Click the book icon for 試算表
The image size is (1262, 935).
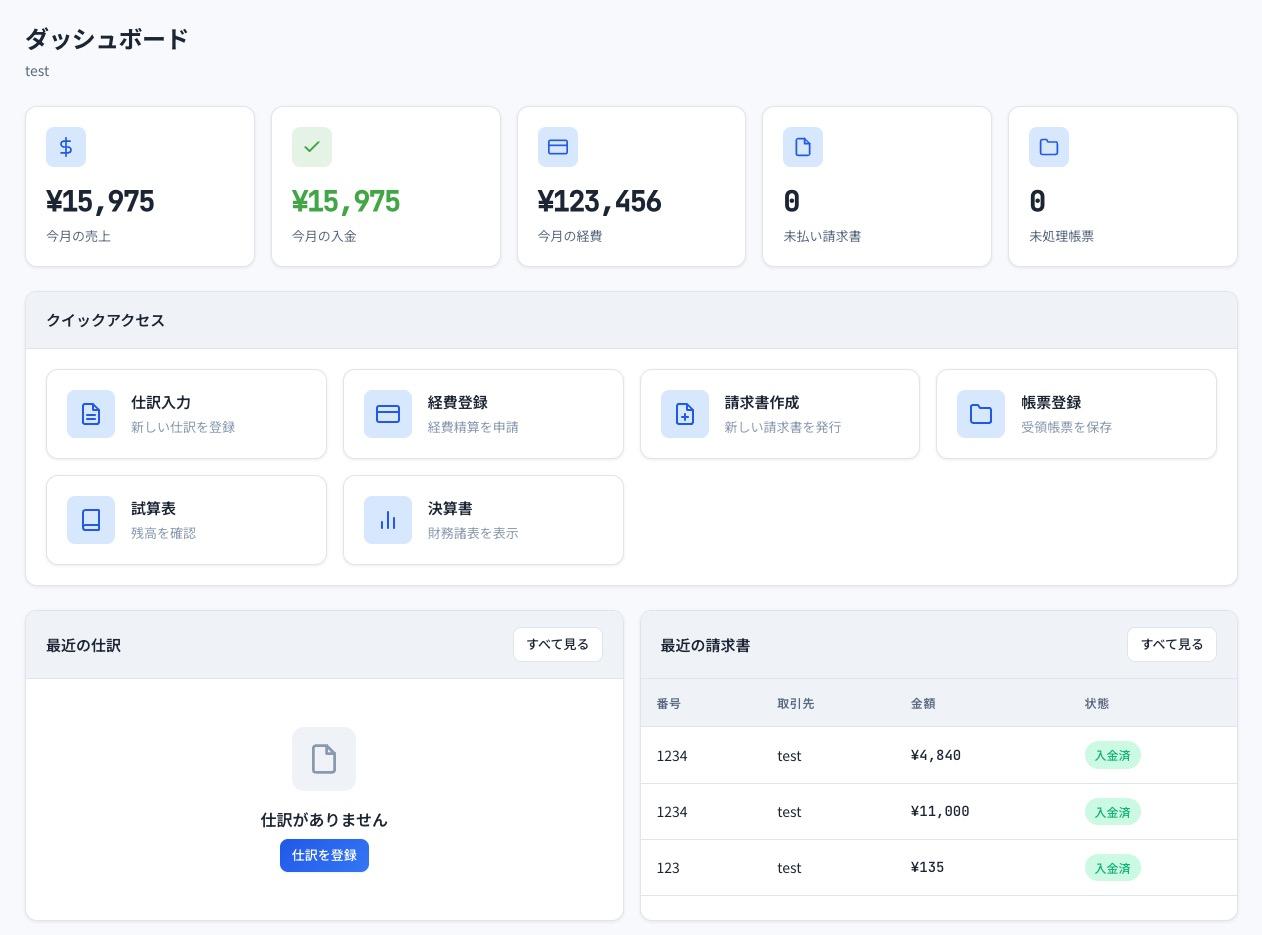tap(91, 520)
